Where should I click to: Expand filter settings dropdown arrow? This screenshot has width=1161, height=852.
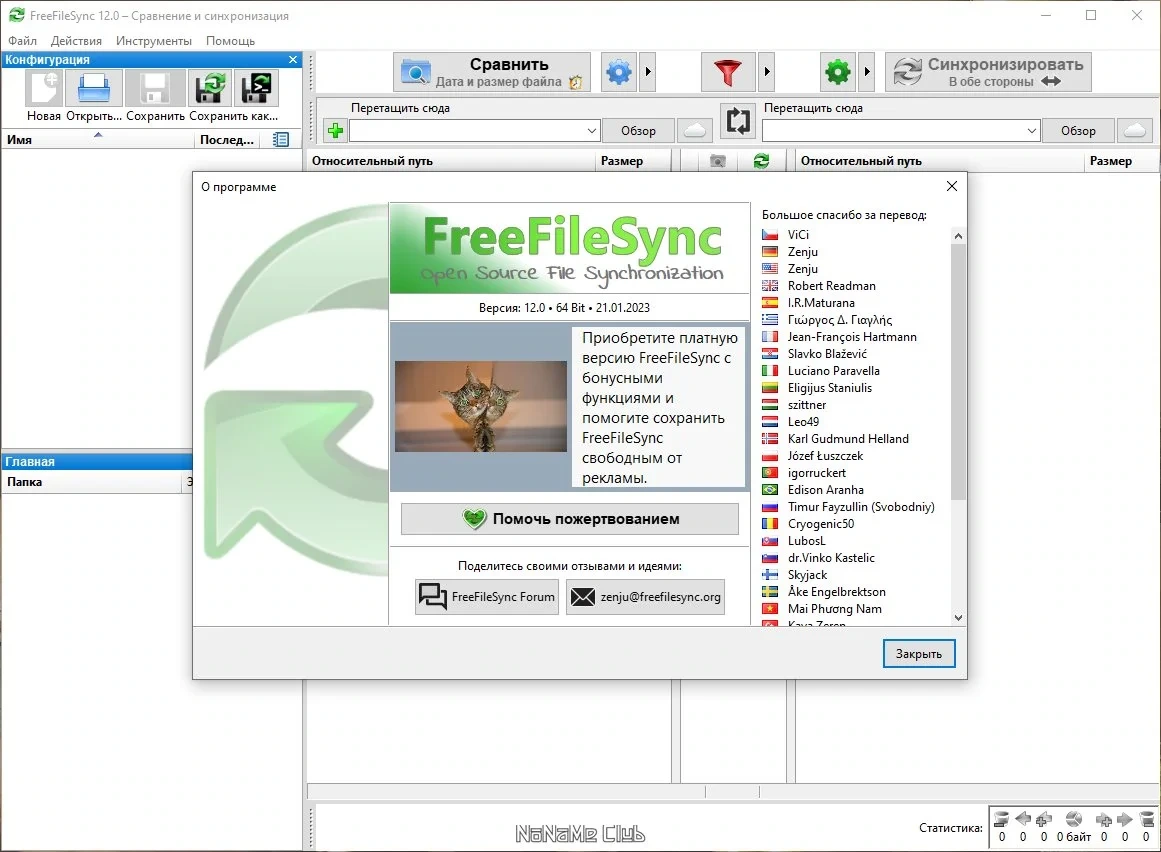pos(766,72)
